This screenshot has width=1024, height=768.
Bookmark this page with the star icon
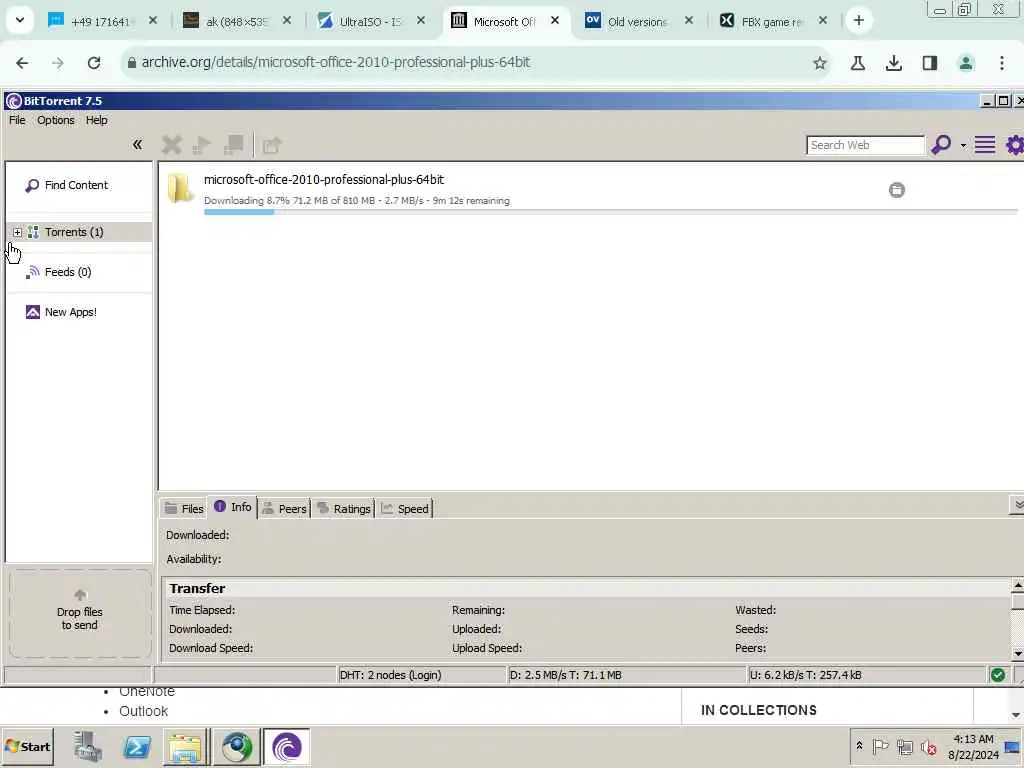[x=820, y=63]
